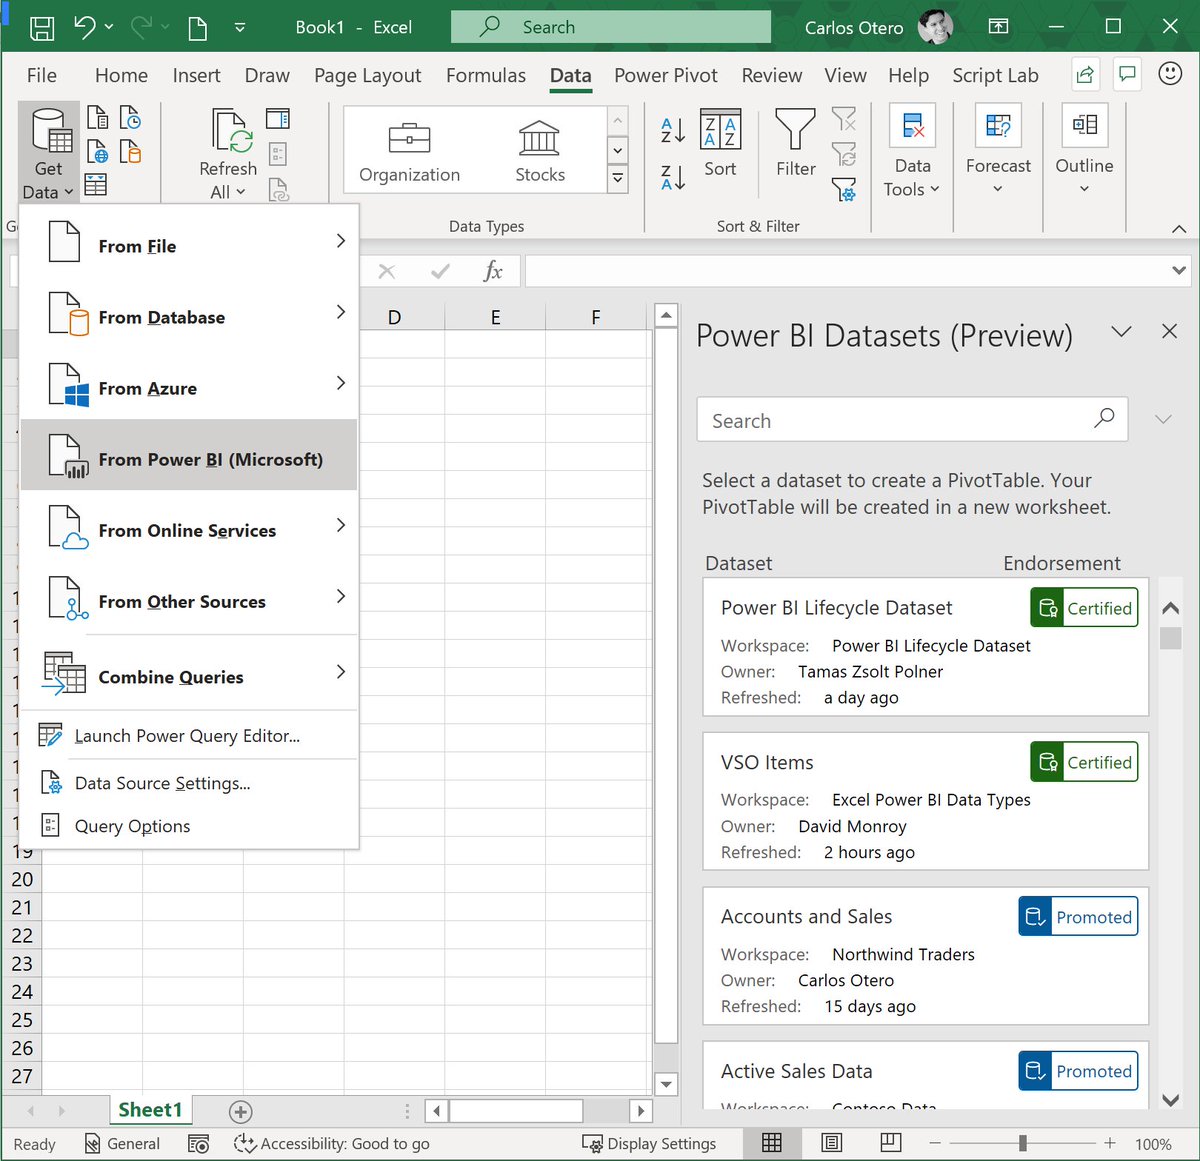Expand Quick Access Toolbar customize dropdown
The width and height of the screenshot is (1200, 1161).
(x=240, y=28)
